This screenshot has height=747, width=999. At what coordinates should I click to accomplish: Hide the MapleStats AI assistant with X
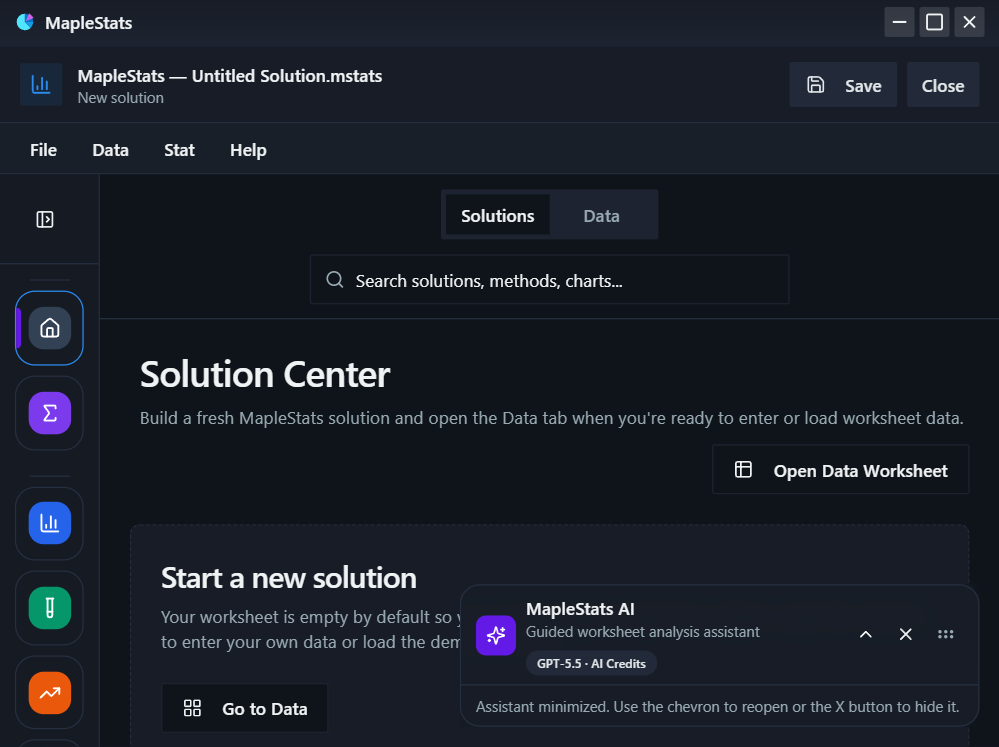(905, 634)
